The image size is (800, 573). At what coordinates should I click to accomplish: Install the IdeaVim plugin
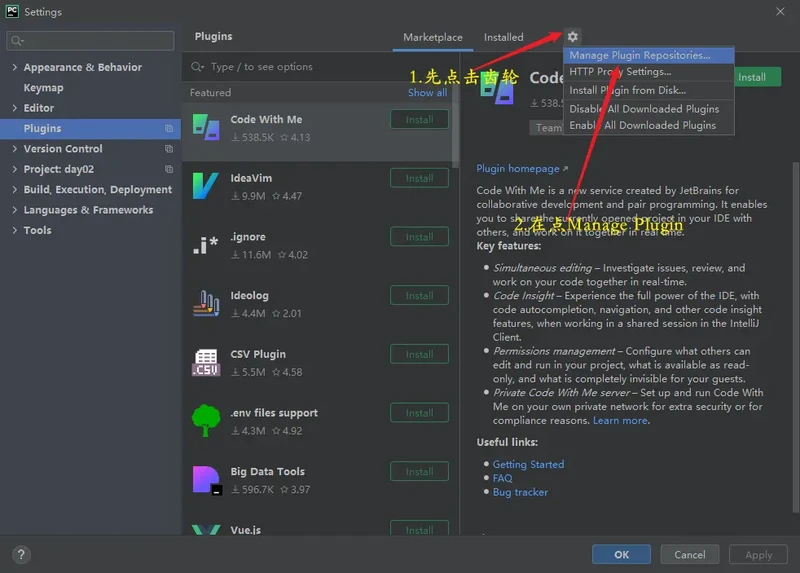pyautogui.click(x=419, y=179)
